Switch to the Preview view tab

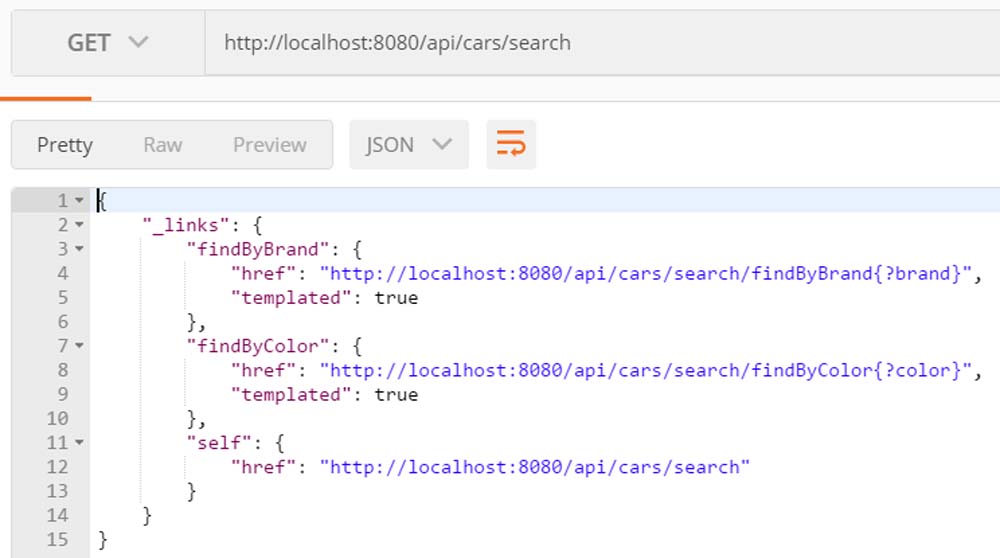(x=269, y=145)
